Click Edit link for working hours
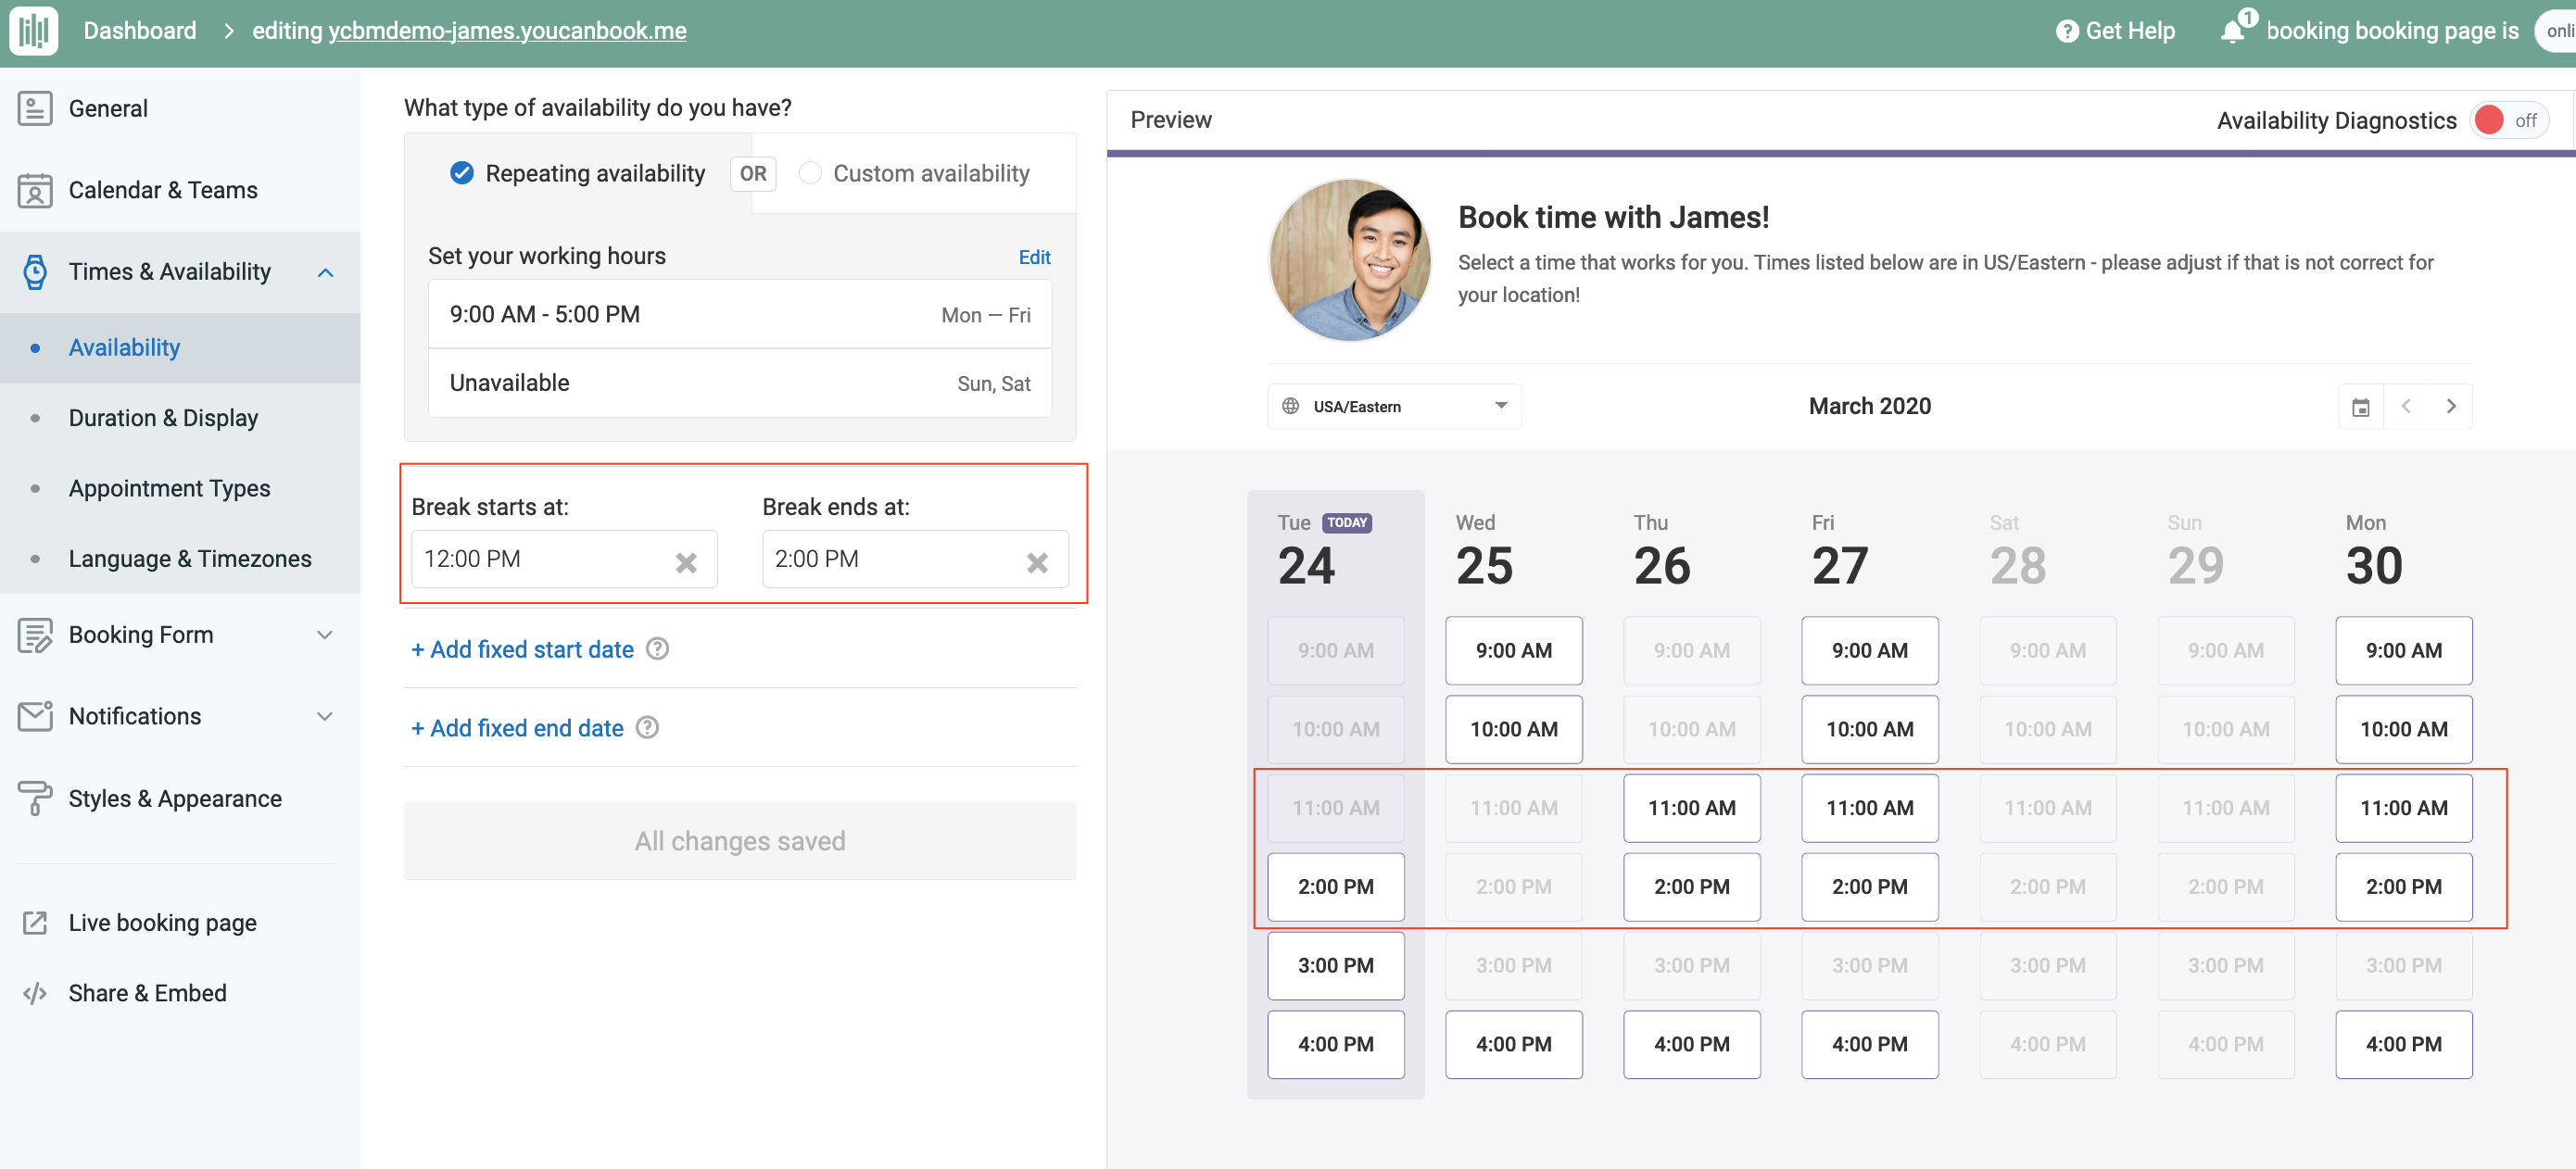2576x1169 pixels. click(x=1034, y=257)
